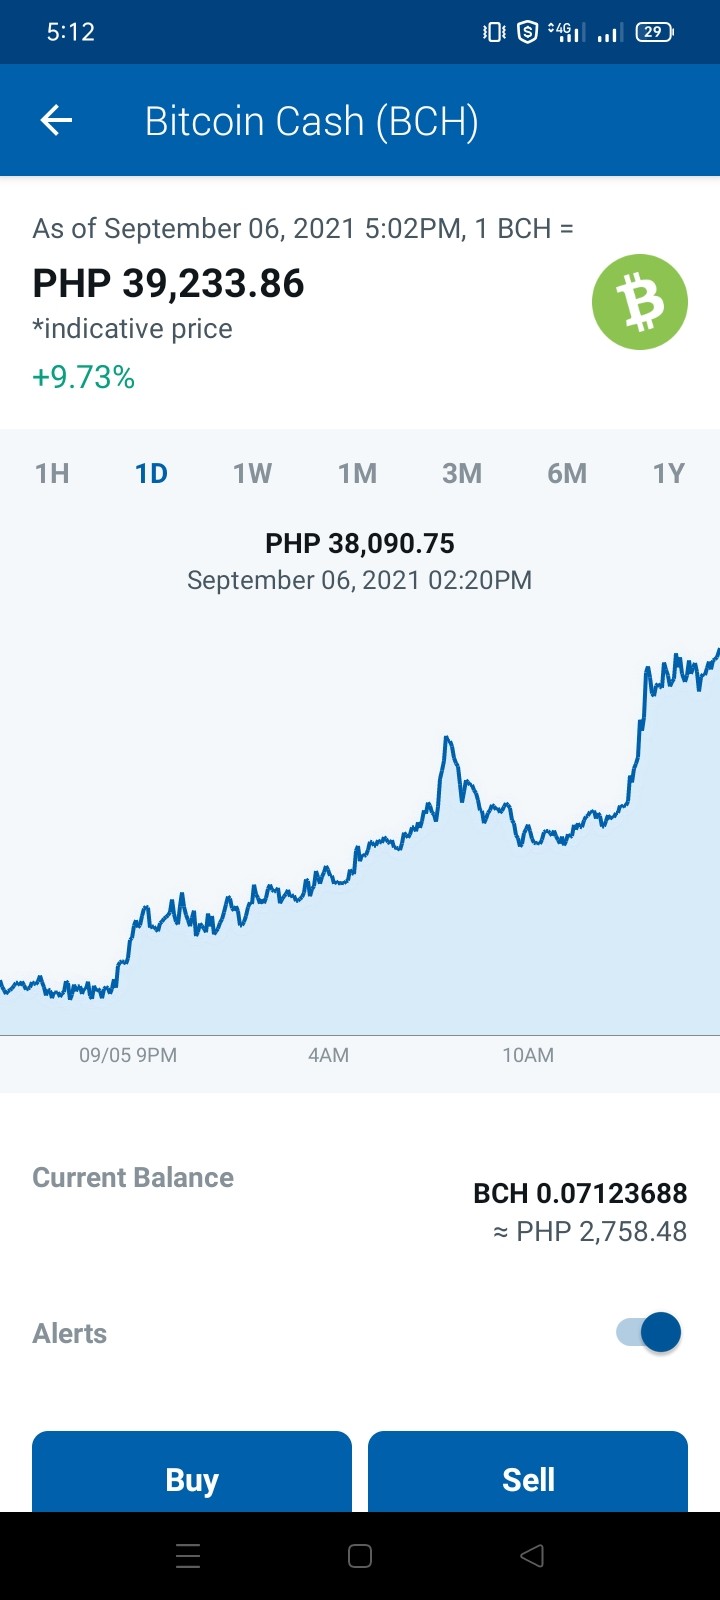This screenshot has height=1600, width=720.
Task: Tap the back arrow icon
Action: (56, 121)
